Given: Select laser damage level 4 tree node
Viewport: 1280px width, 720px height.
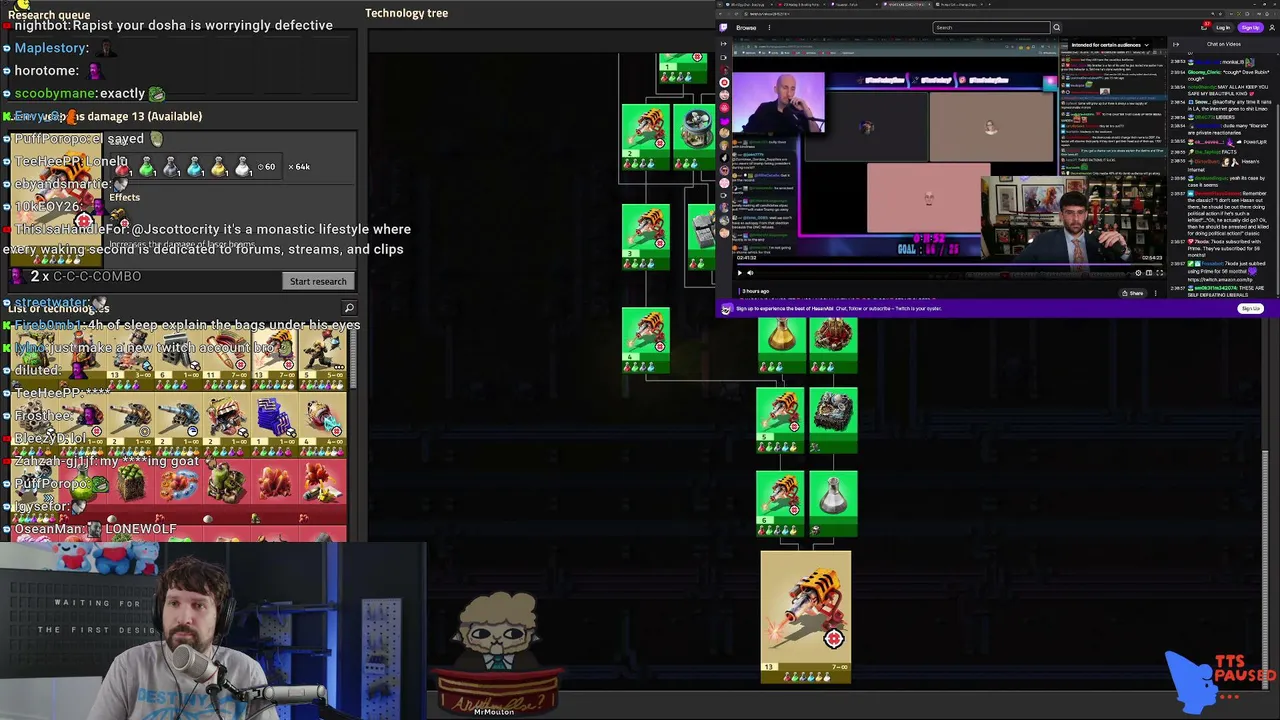Looking at the screenshot, I should (x=646, y=340).
